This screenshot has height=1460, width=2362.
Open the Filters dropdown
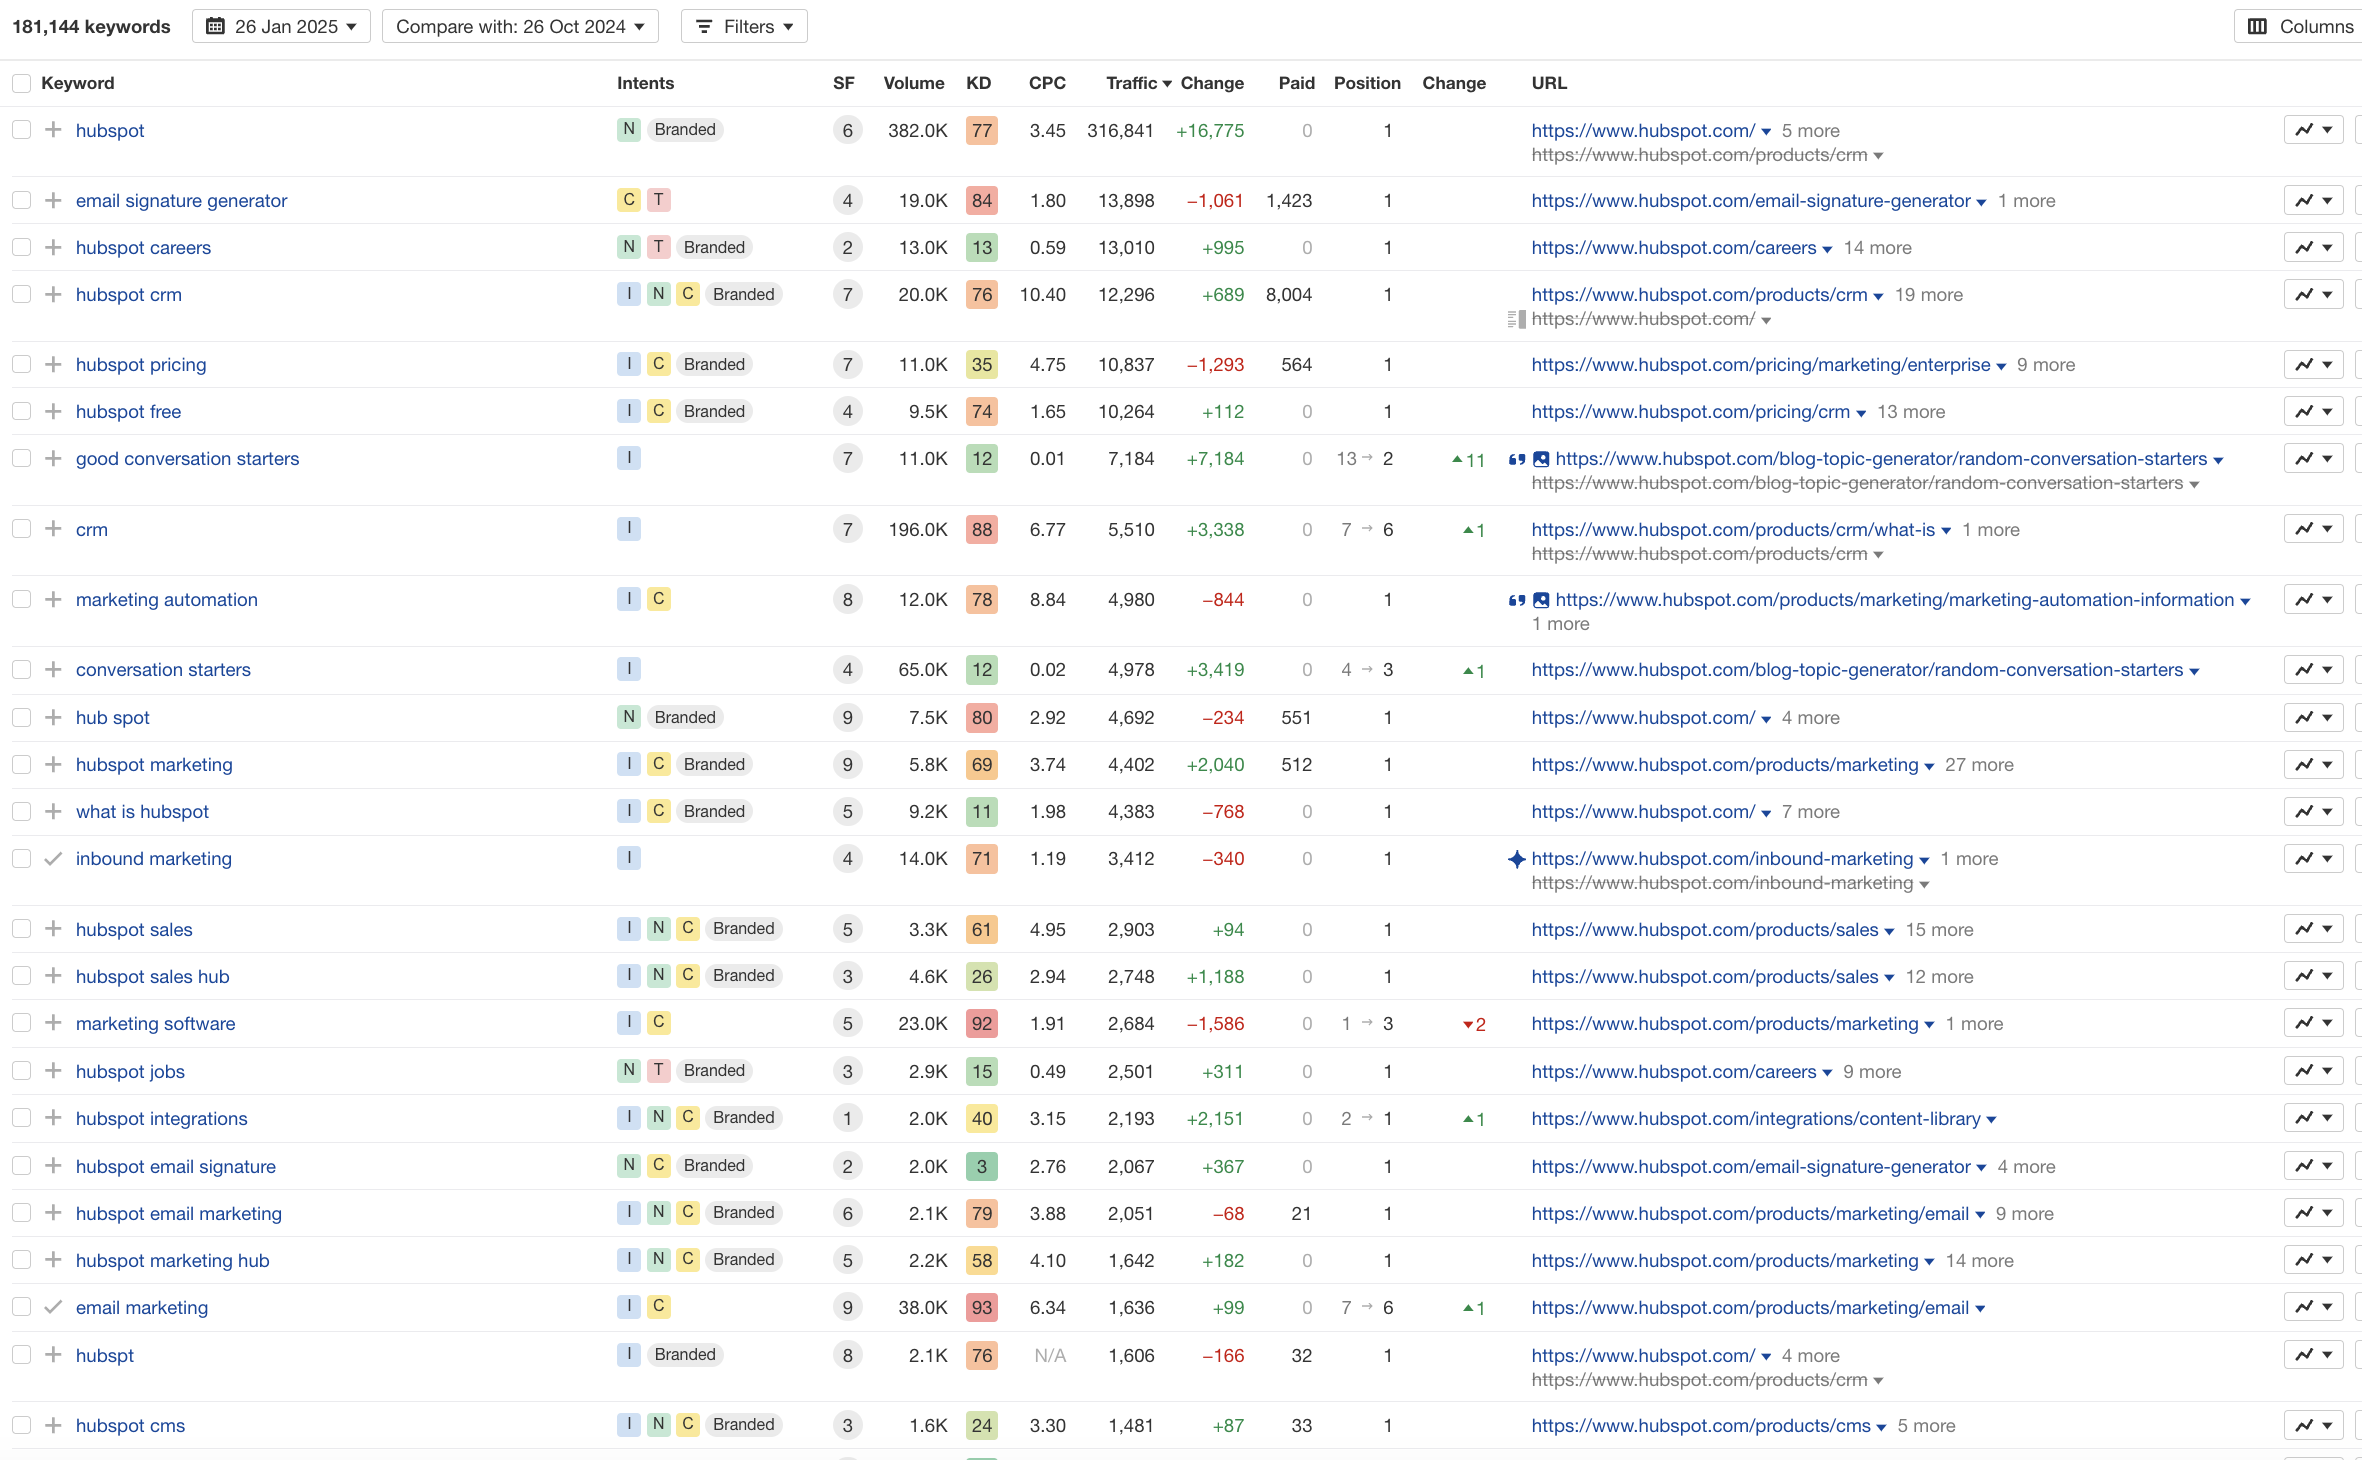[x=744, y=26]
